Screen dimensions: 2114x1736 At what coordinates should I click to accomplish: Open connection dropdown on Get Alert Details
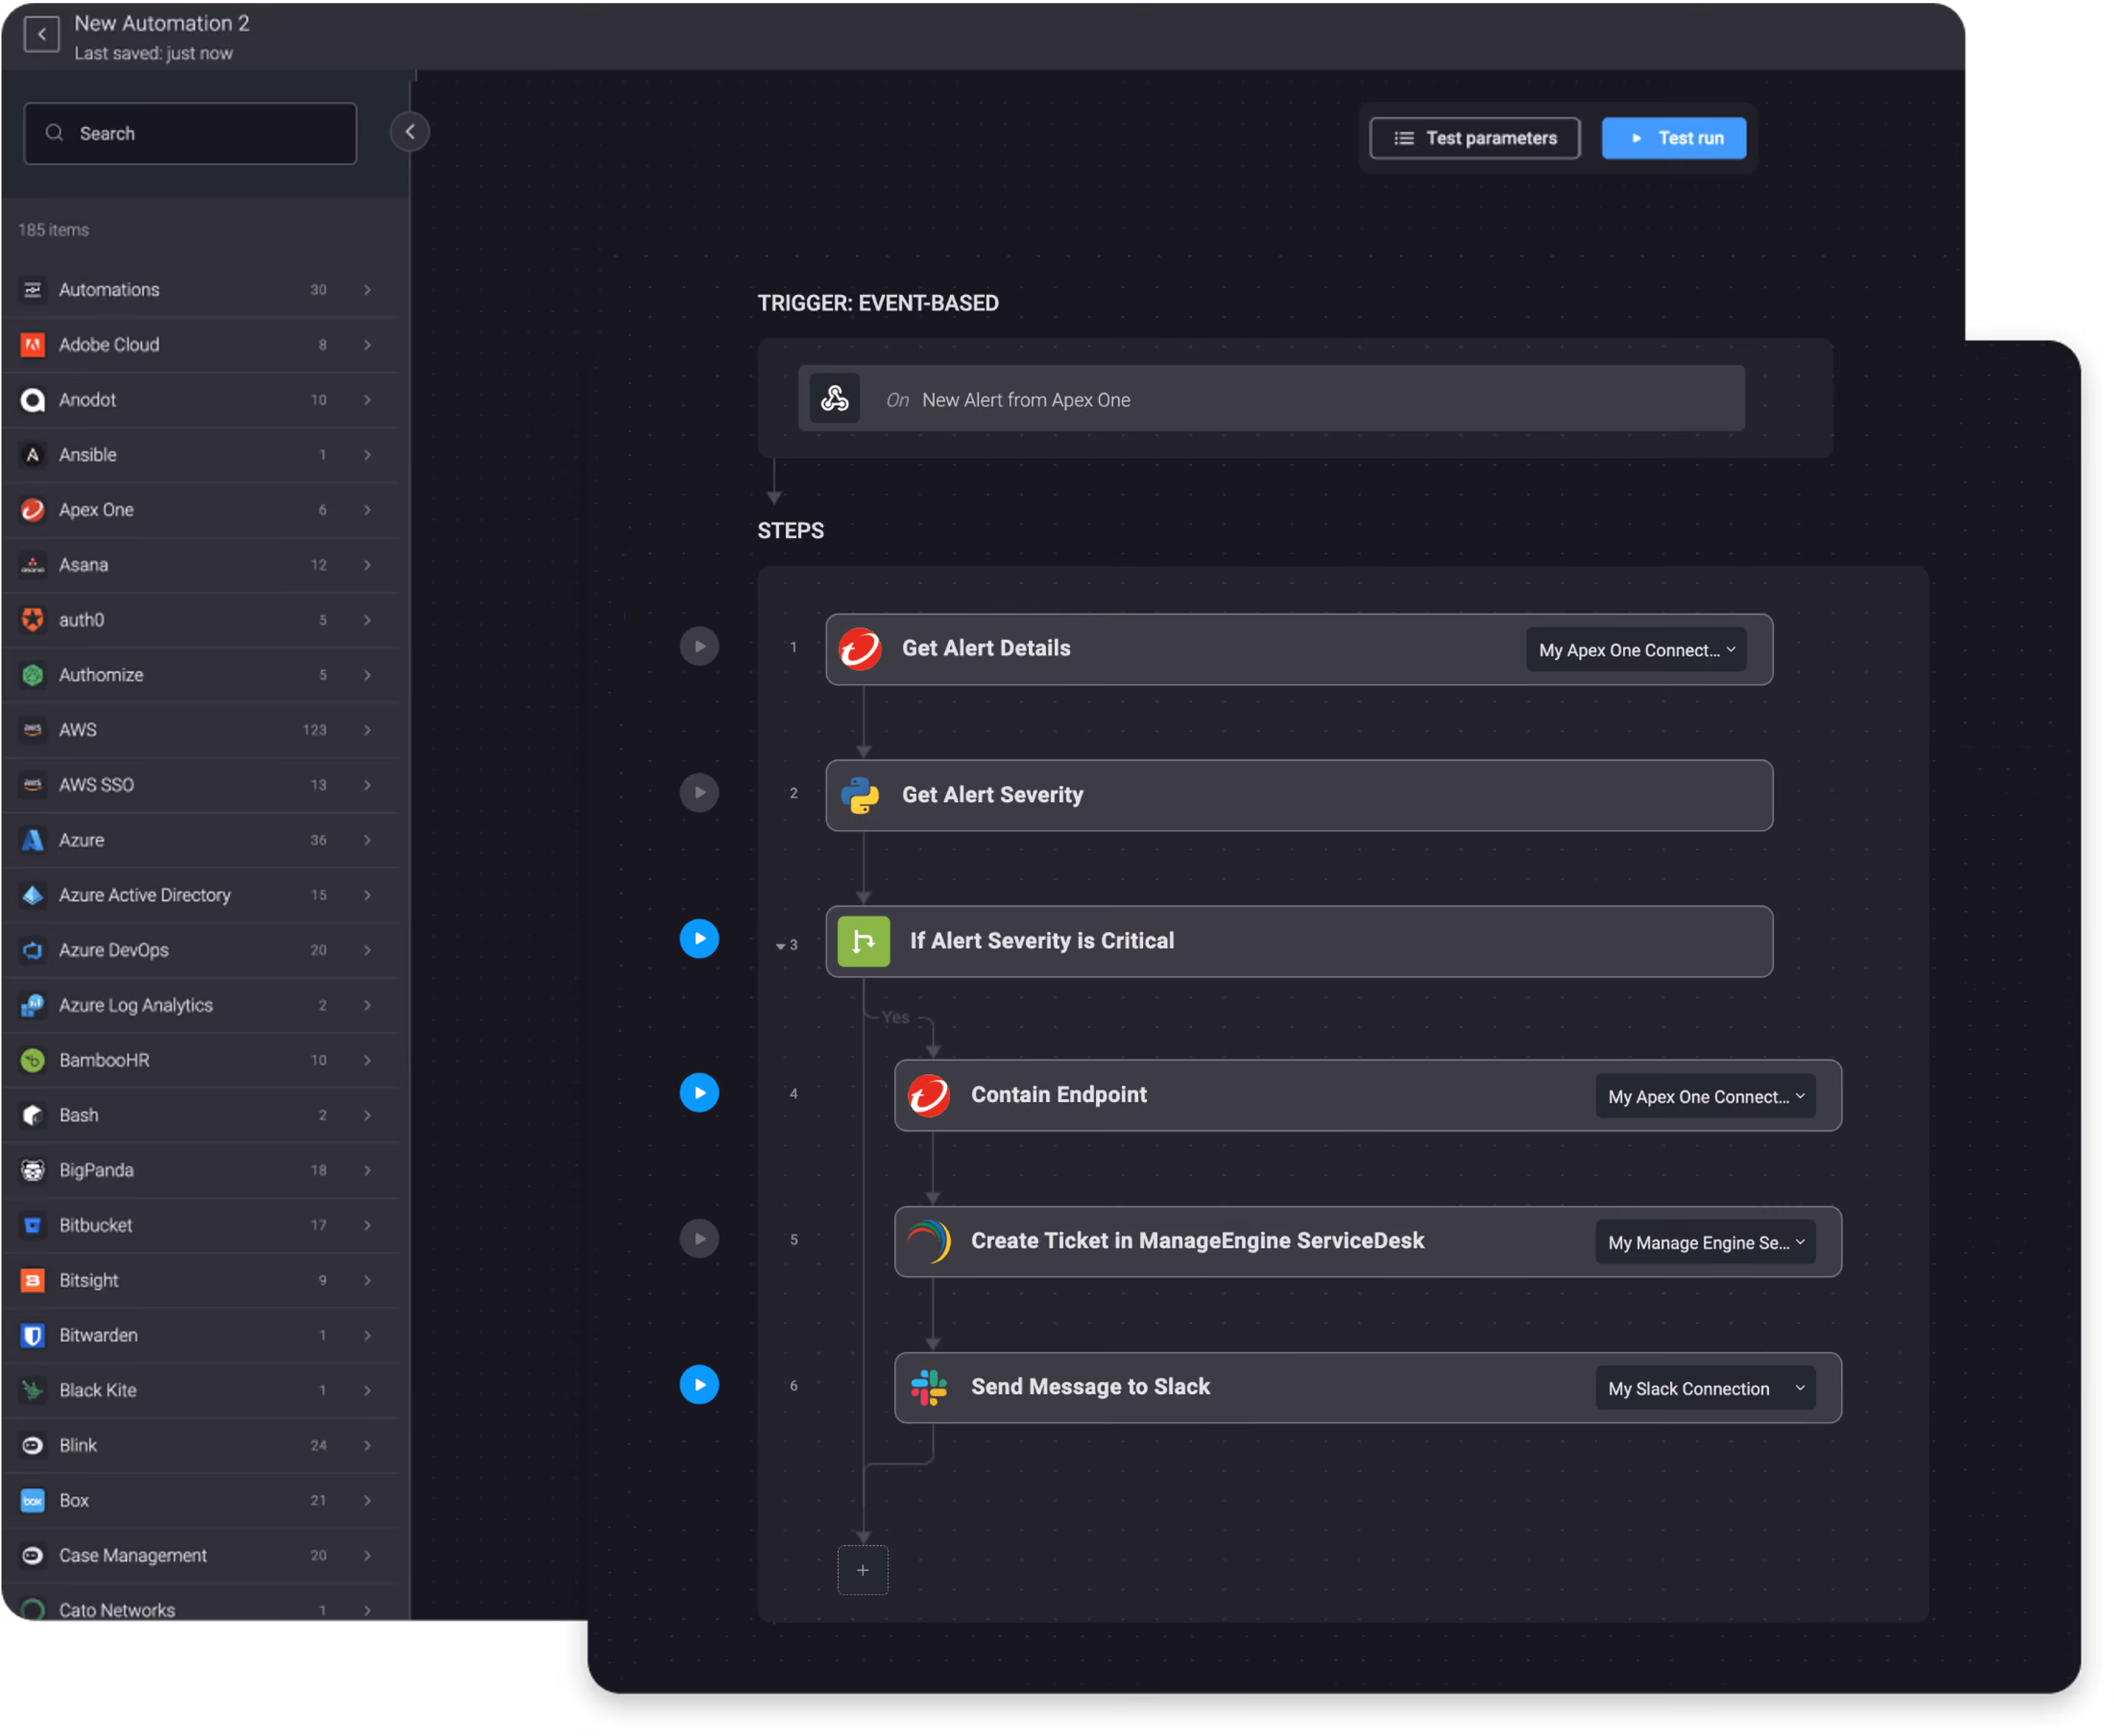click(x=1637, y=650)
